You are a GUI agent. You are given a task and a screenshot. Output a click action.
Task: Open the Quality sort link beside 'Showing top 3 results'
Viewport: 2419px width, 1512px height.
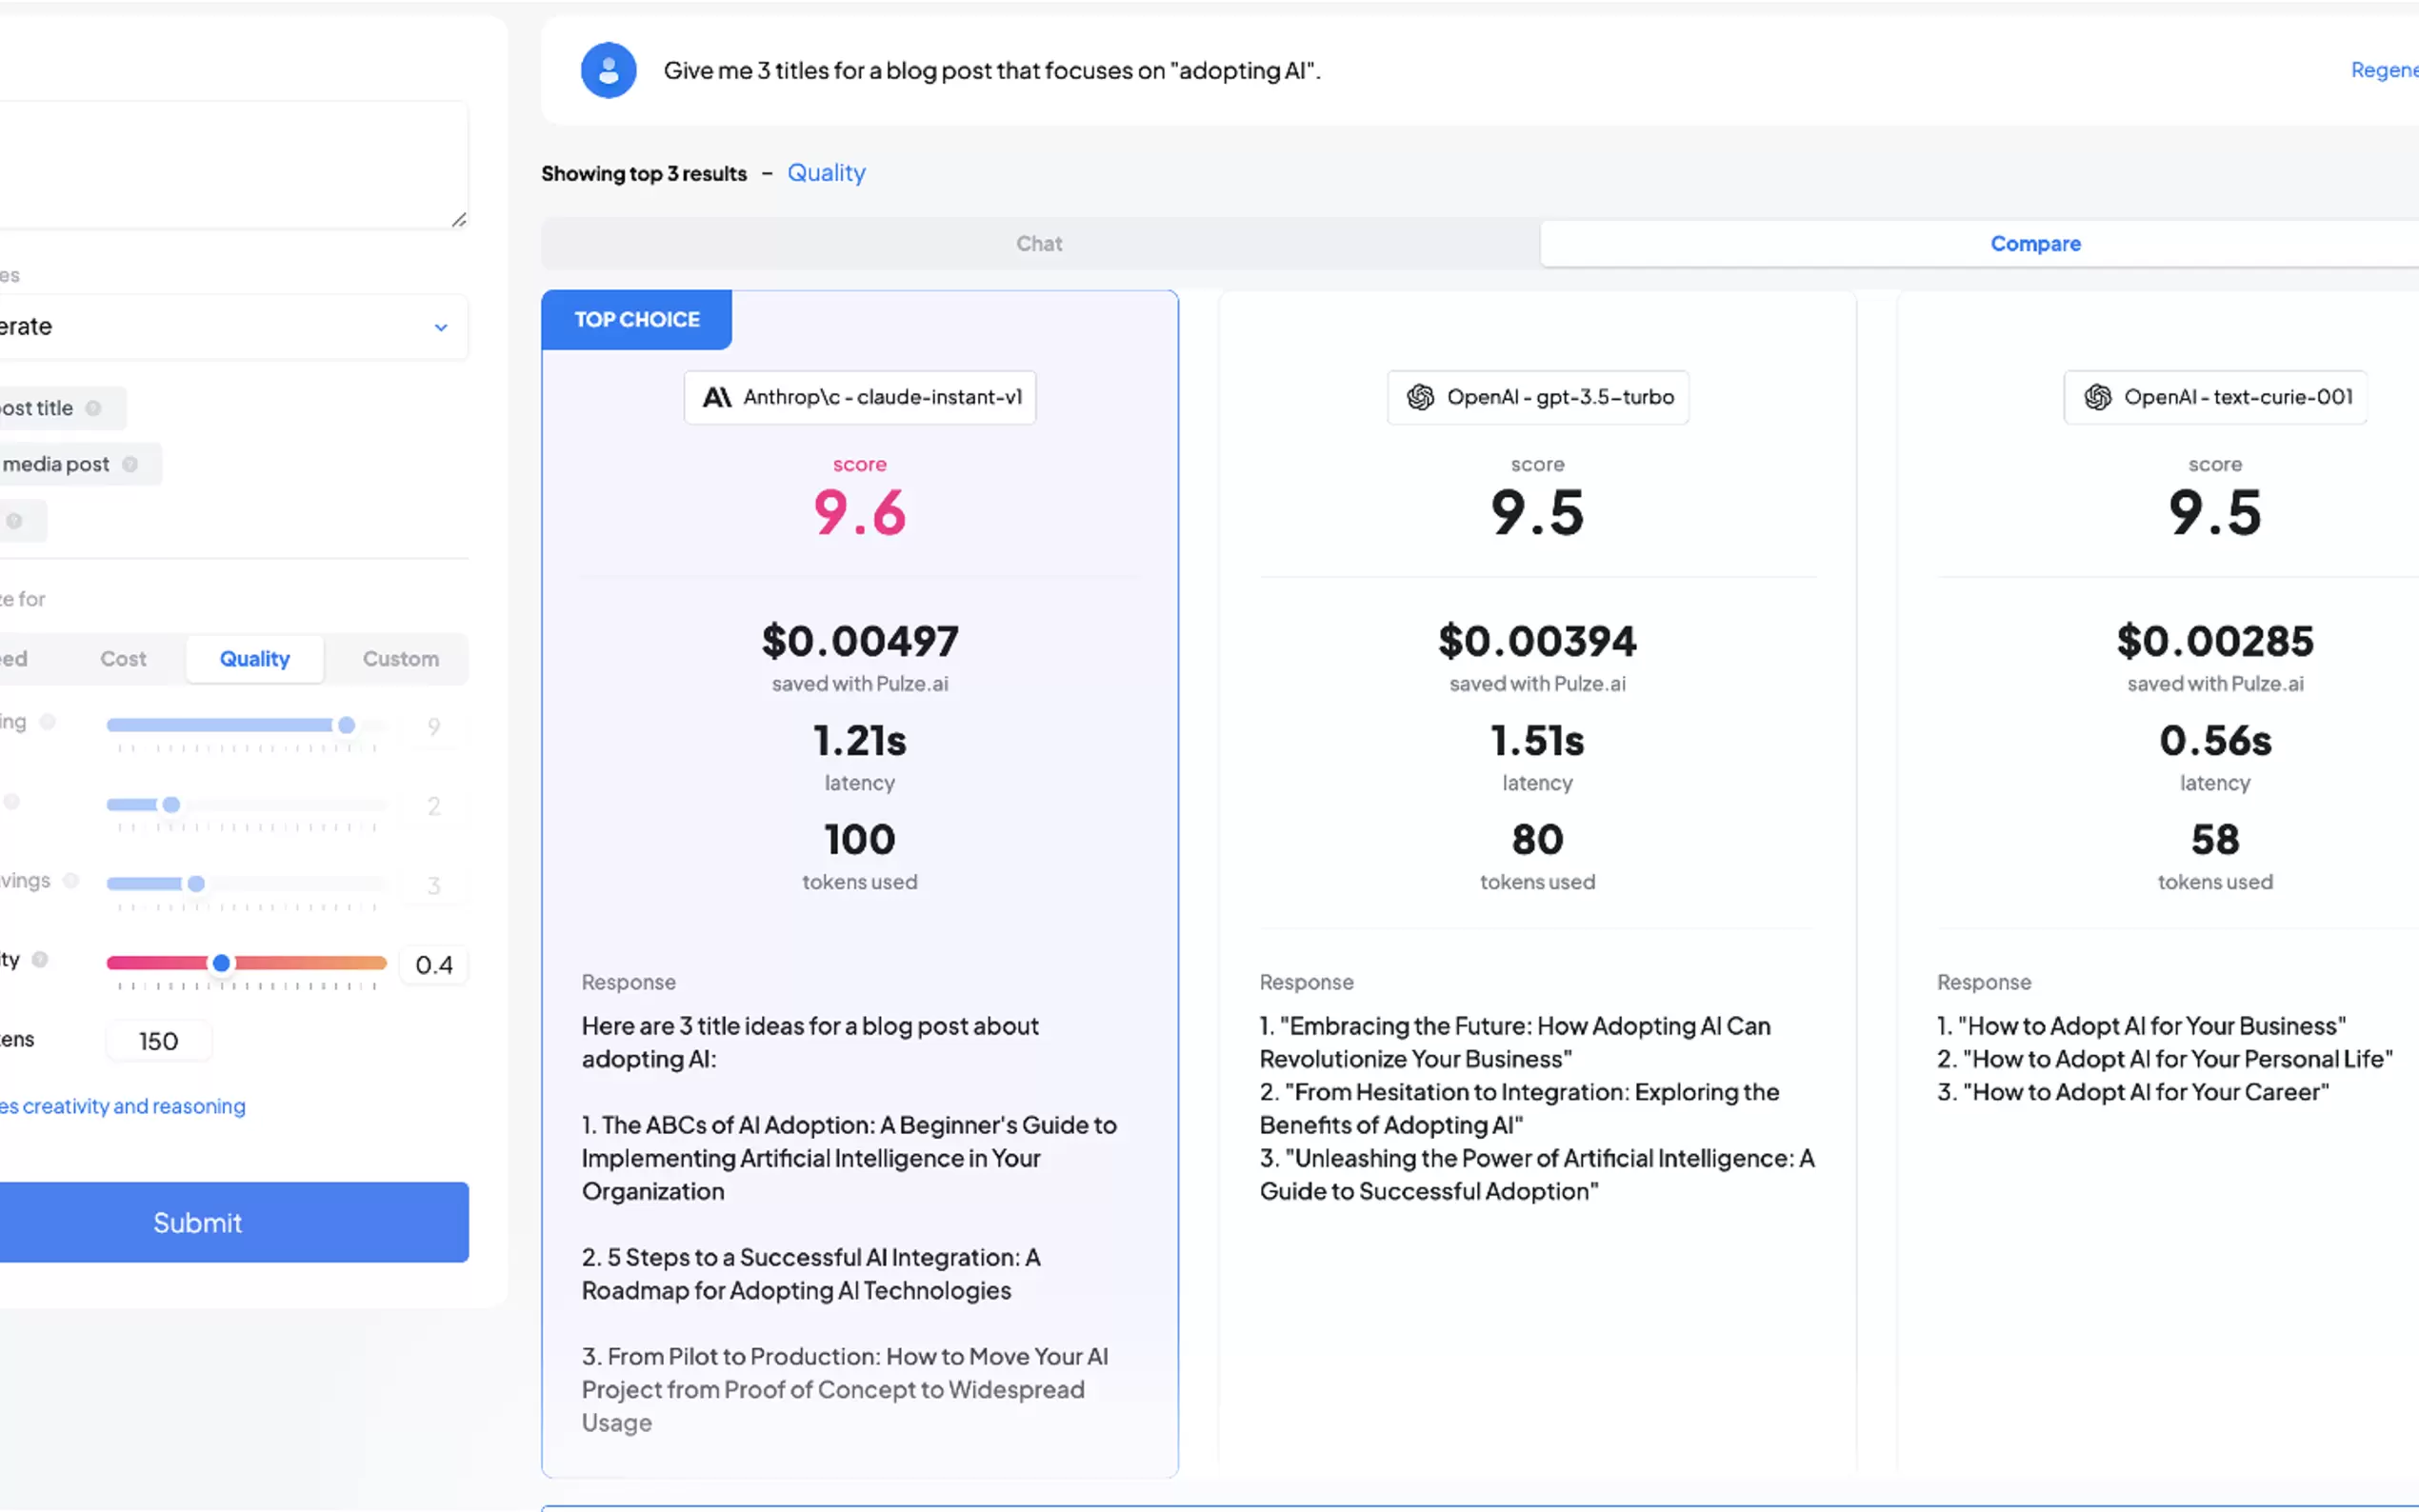[x=826, y=173]
